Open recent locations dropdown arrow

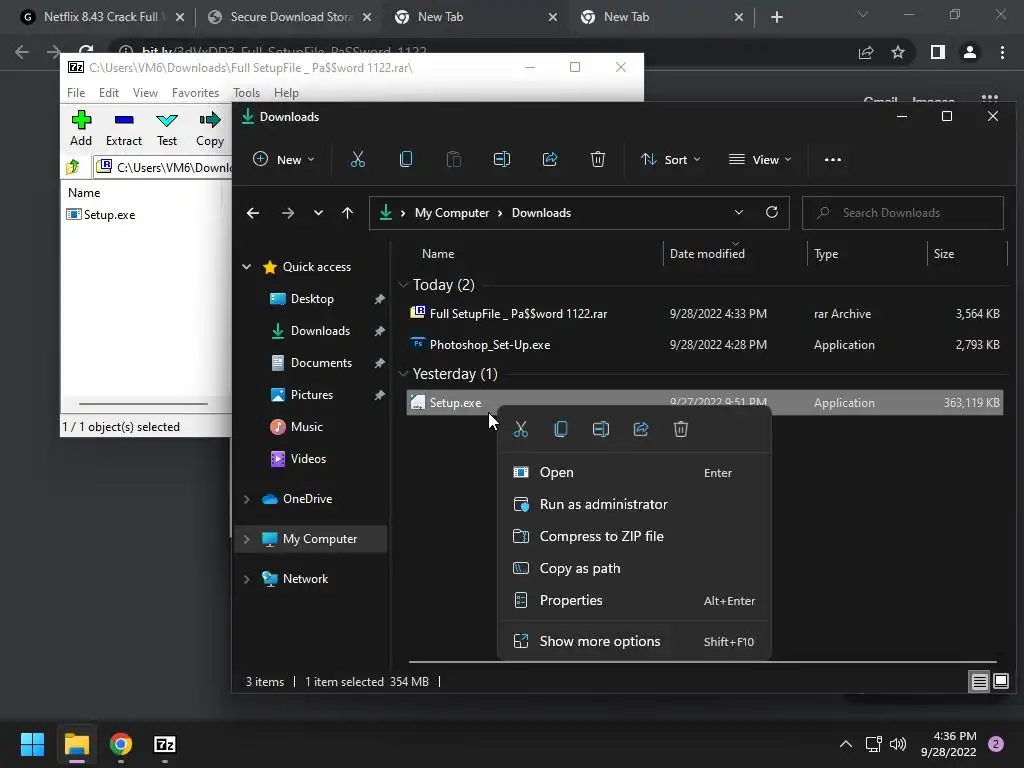(x=318, y=213)
